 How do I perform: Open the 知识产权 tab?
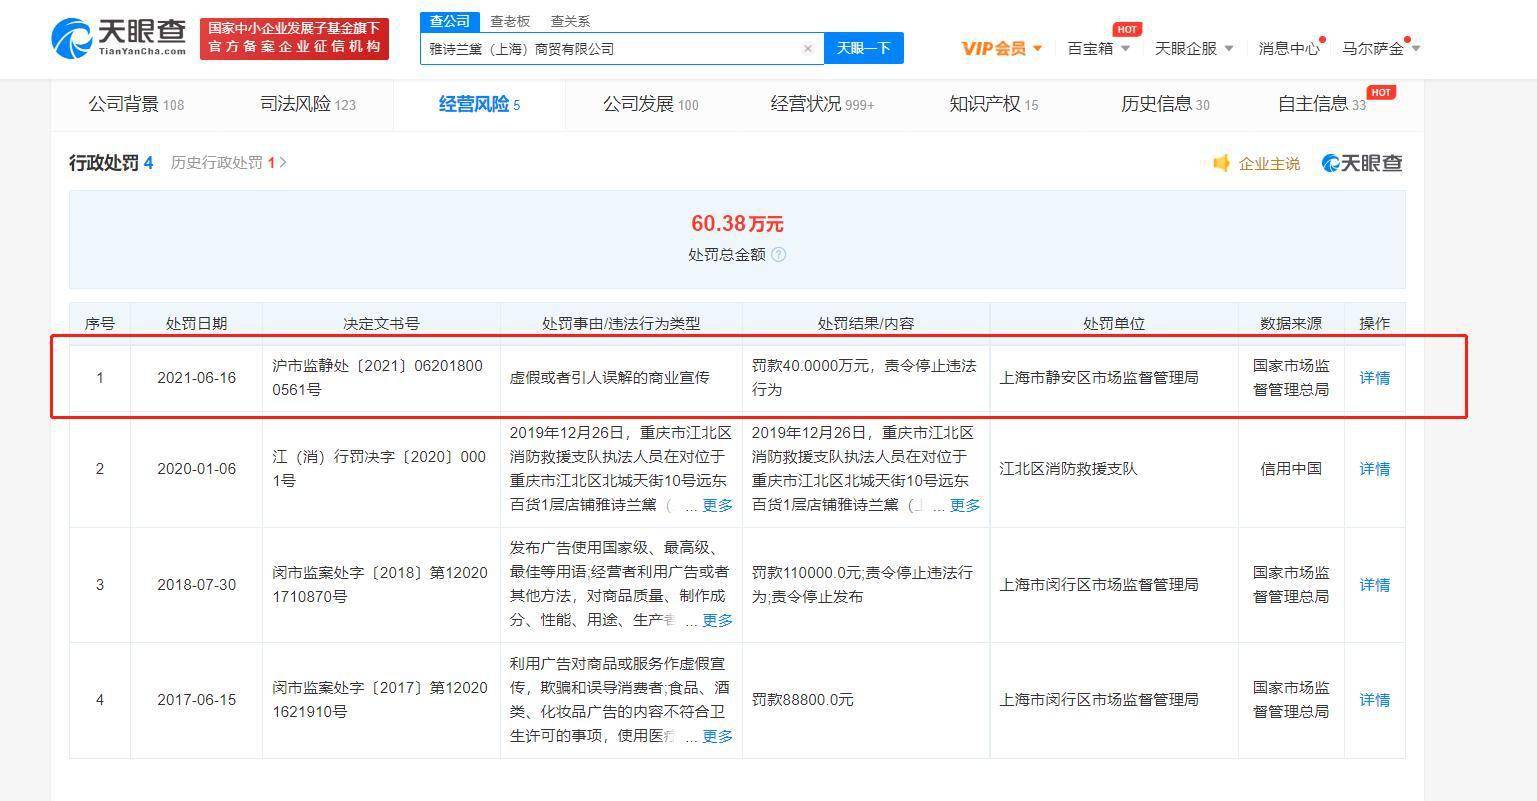993,104
